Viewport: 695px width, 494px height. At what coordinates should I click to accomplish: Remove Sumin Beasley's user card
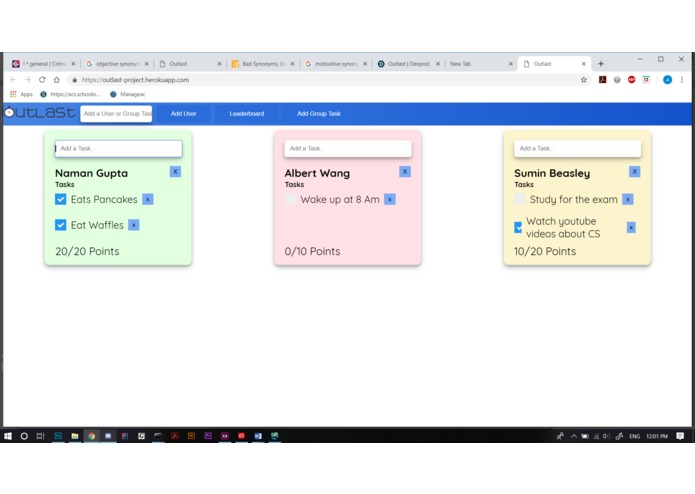[x=634, y=171]
